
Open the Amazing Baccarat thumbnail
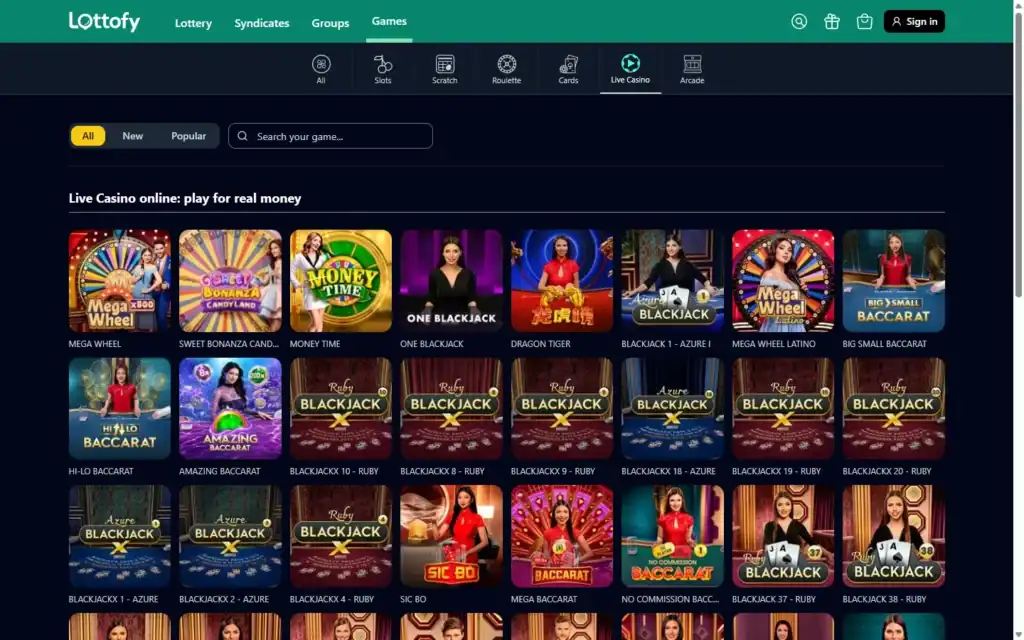231,409
